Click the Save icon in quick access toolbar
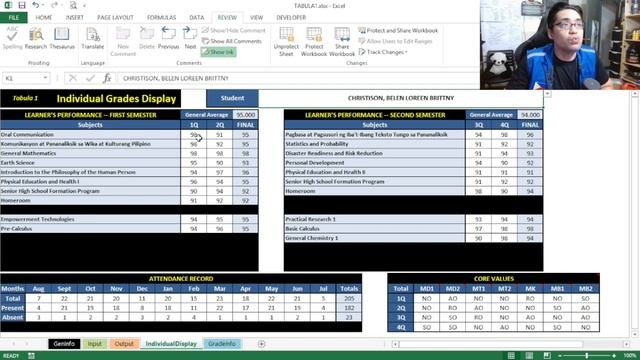 pyautogui.click(x=22, y=5)
